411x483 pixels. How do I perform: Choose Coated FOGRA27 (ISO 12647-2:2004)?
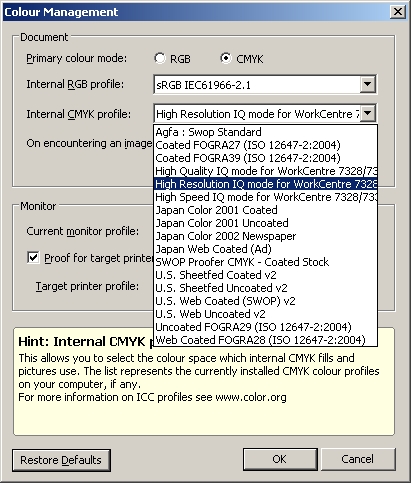[265, 145]
